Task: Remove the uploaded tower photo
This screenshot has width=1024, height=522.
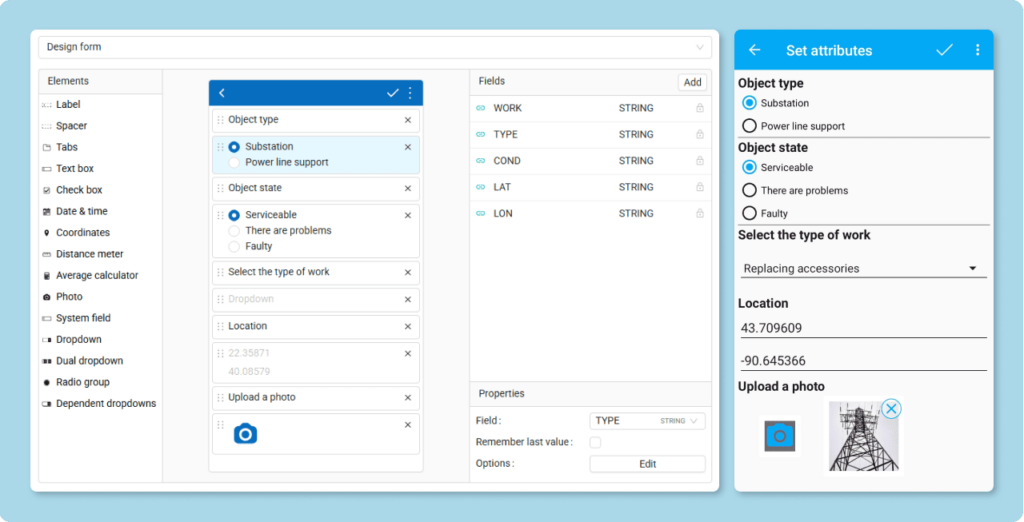Action: 891,409
